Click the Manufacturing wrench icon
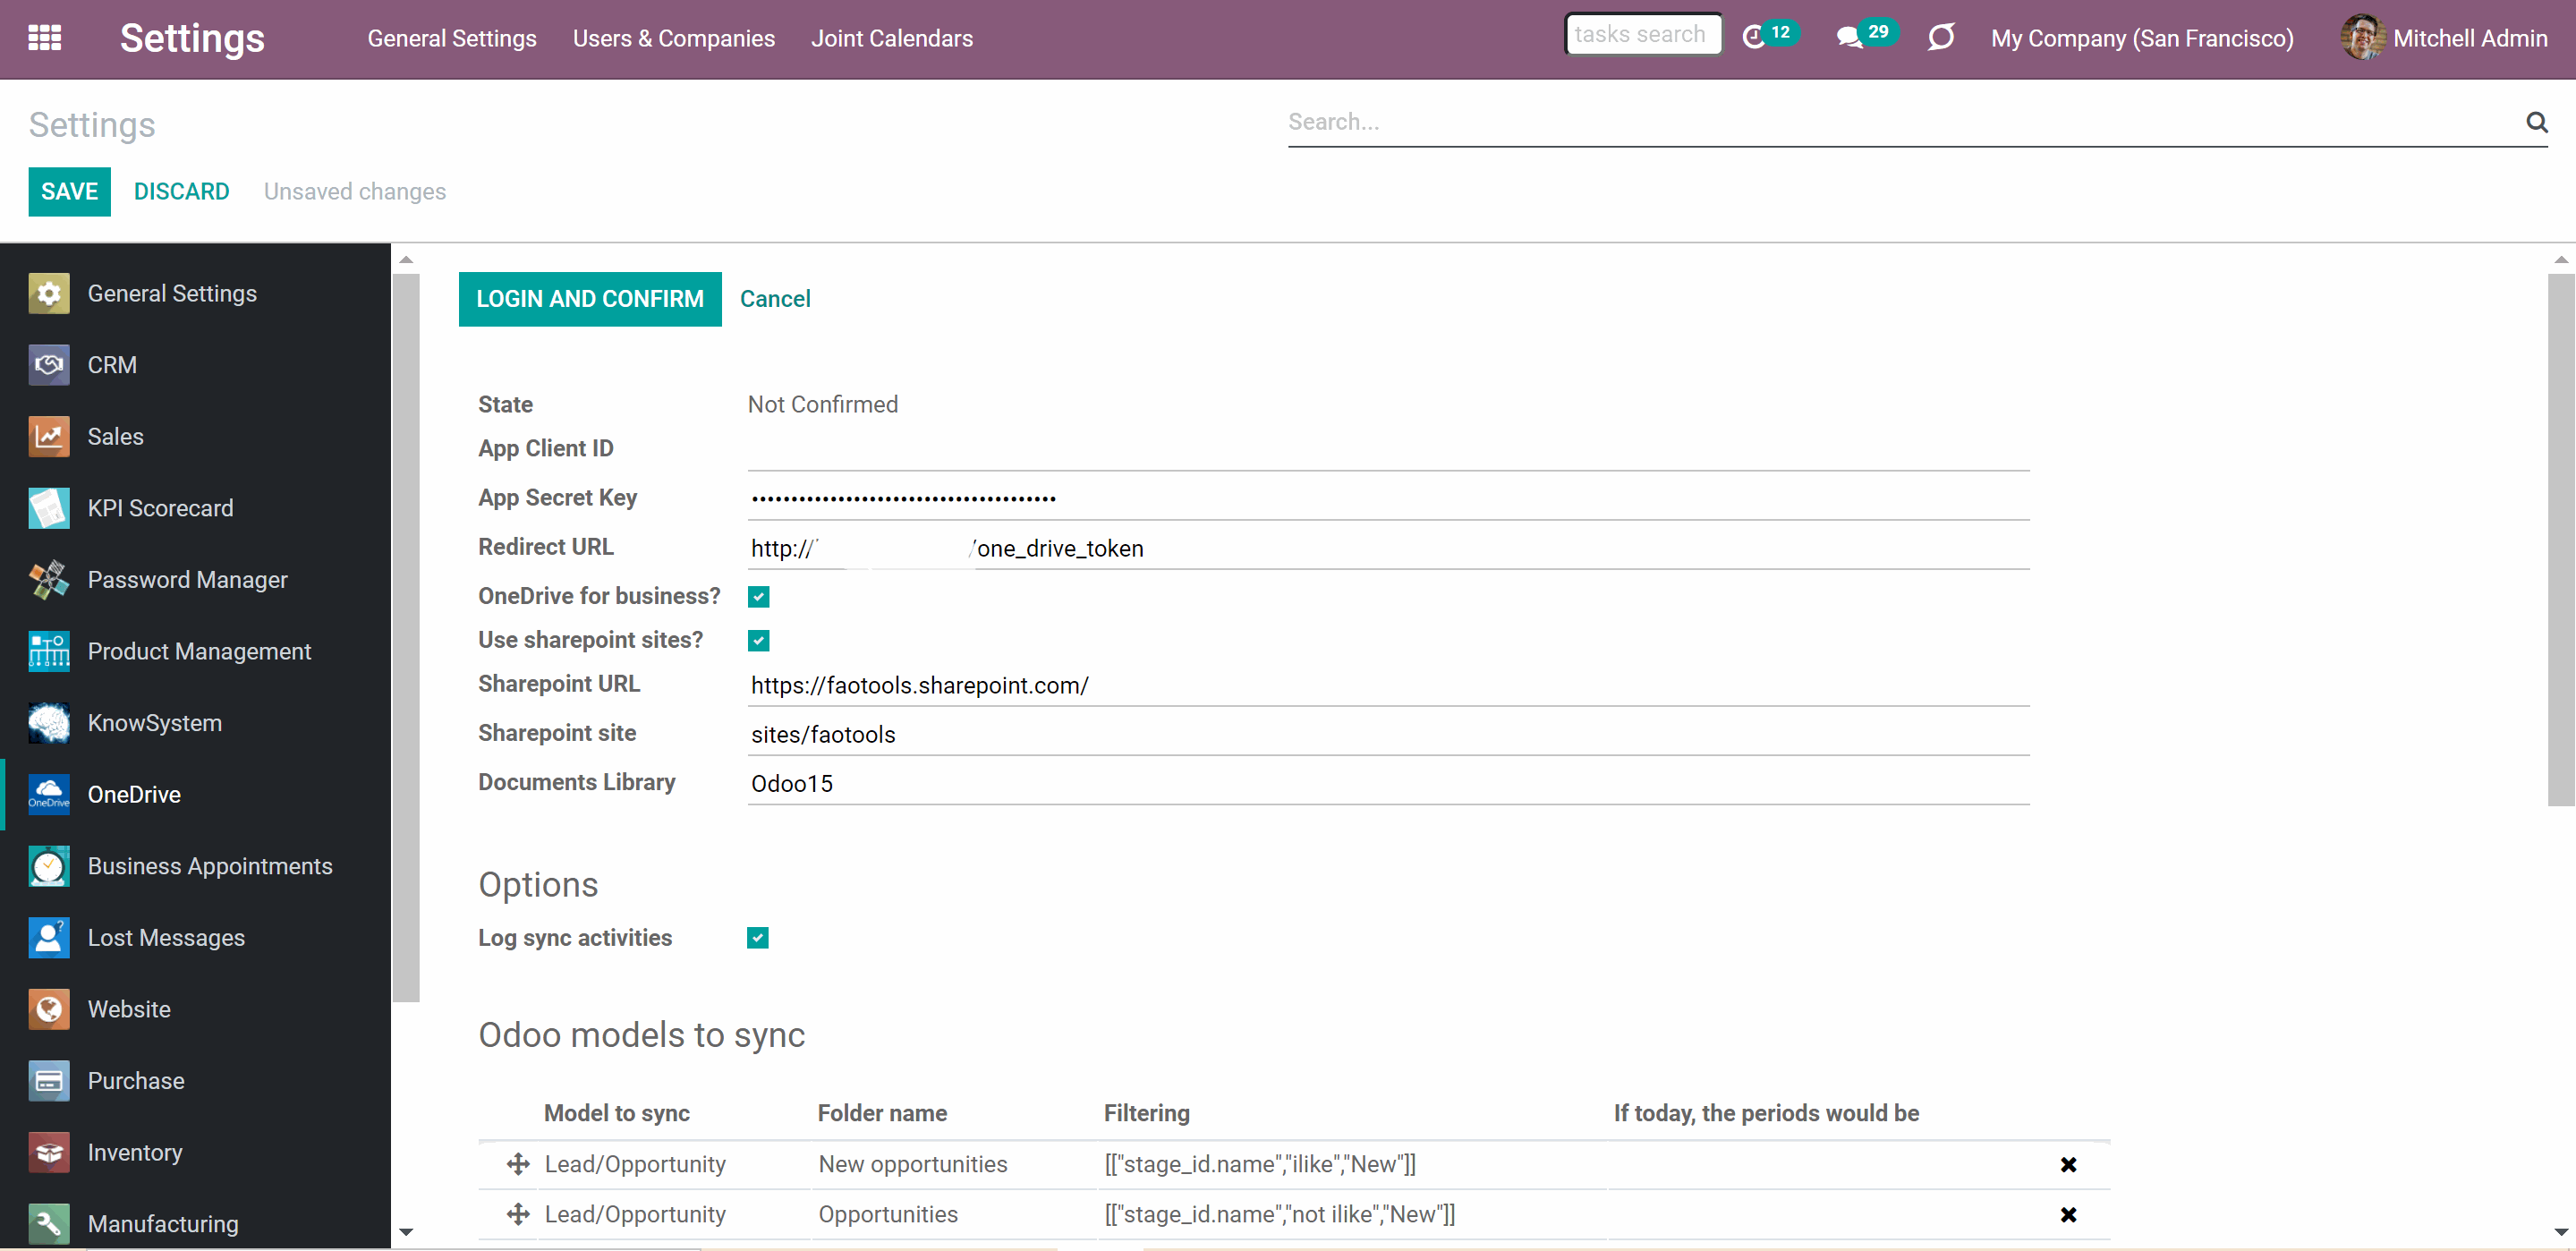 [49, 1224]
